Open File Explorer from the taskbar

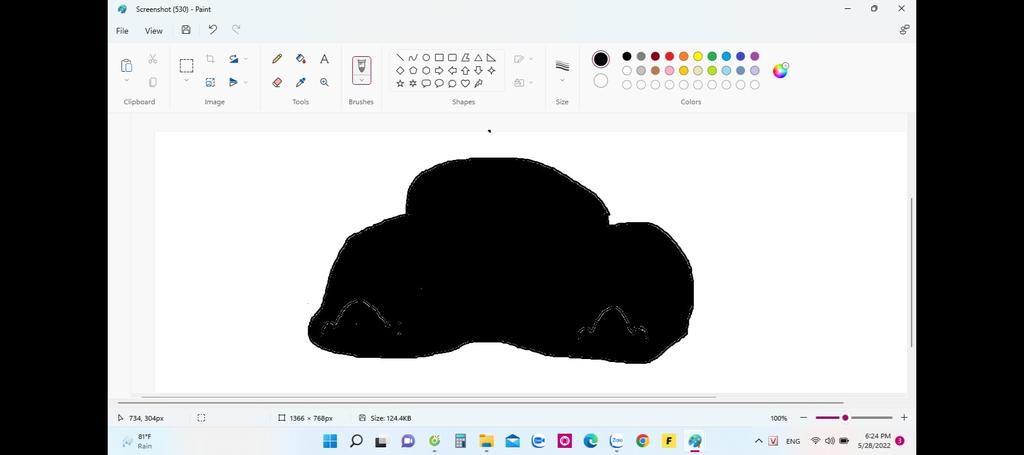coord(485,441)
